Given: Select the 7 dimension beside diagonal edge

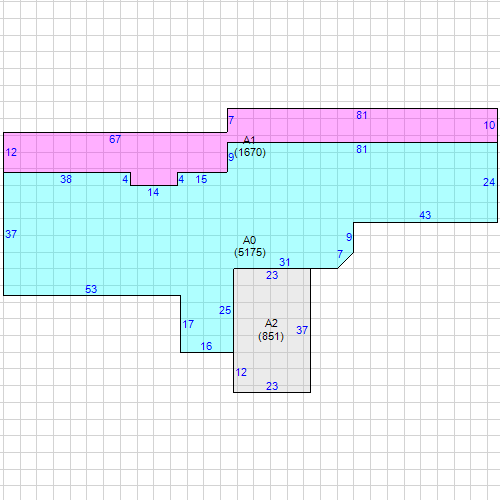Looking at the screenshot, I should [340, 254].
